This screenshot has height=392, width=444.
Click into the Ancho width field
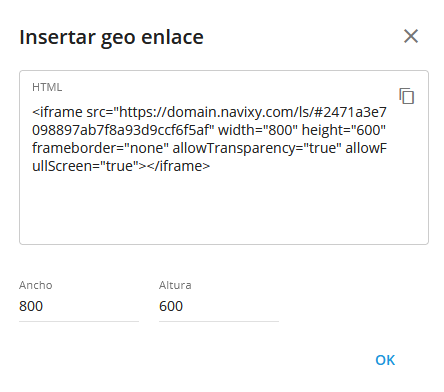click(79, 306)
